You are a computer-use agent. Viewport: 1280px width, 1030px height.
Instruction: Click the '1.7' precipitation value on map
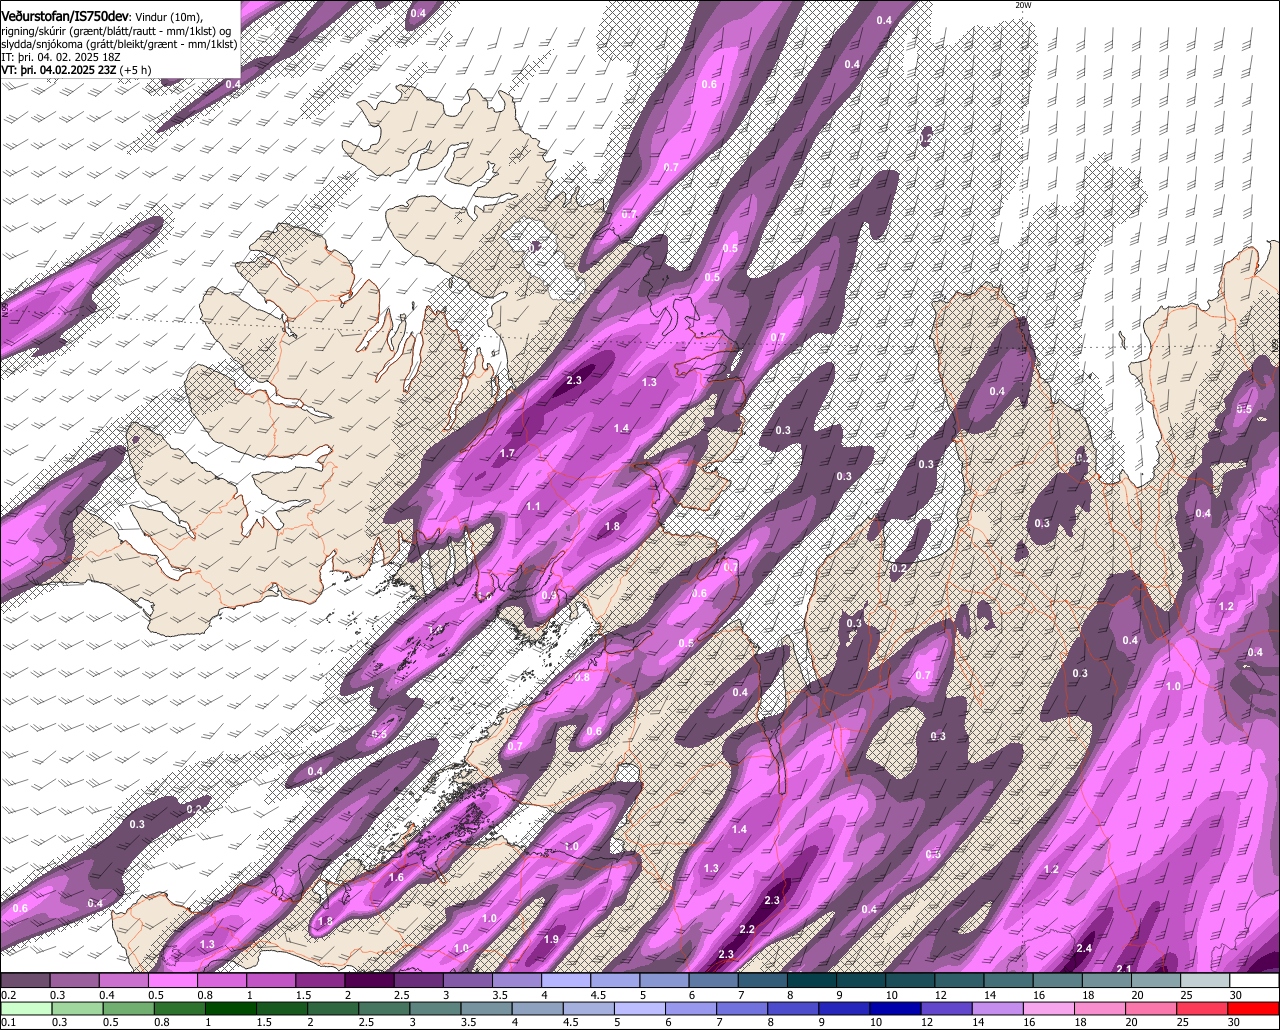pos(507,453)
